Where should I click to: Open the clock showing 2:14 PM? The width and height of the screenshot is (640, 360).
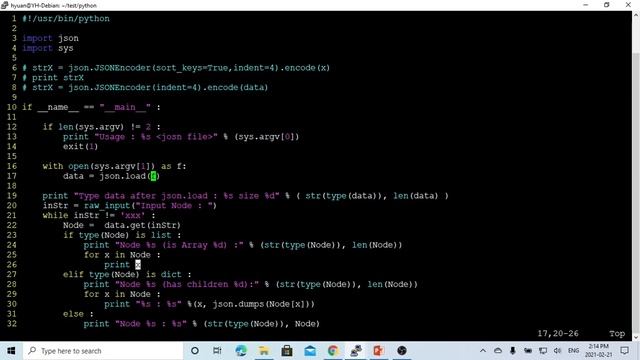tap(598, 351)
